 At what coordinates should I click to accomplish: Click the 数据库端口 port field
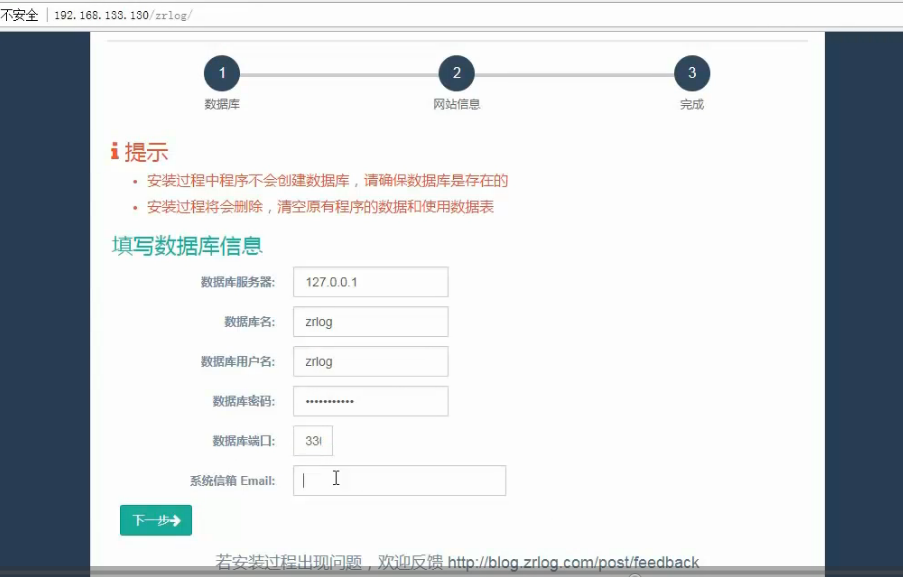(x=313, y=441)
